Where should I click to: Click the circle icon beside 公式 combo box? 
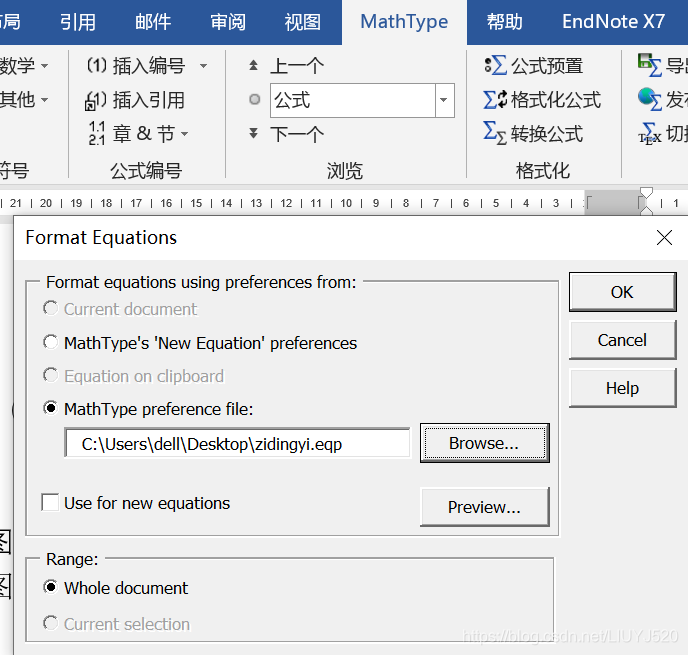tap(254, 100)
